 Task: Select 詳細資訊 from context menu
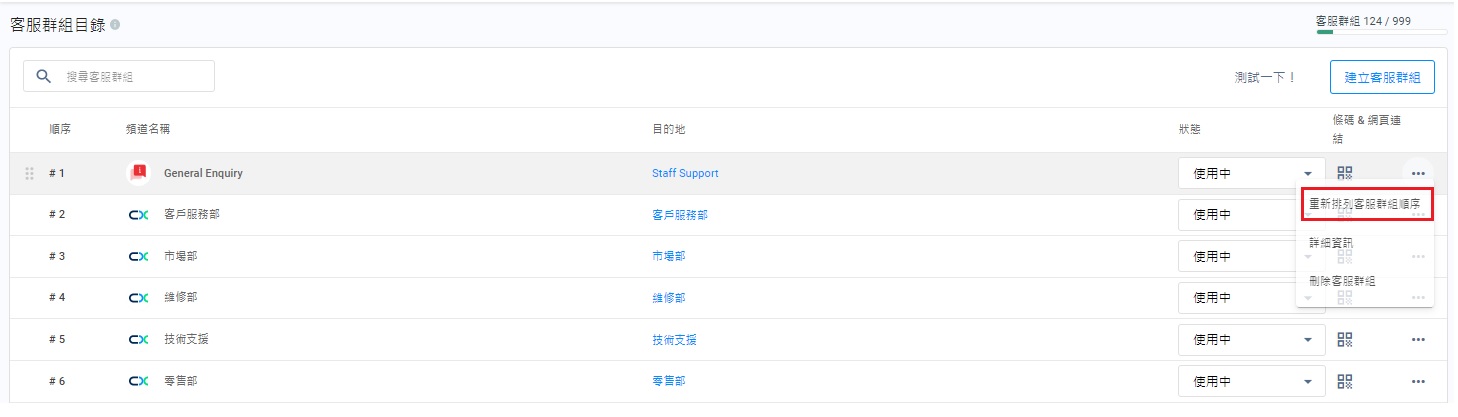(x=1331, y=242)
